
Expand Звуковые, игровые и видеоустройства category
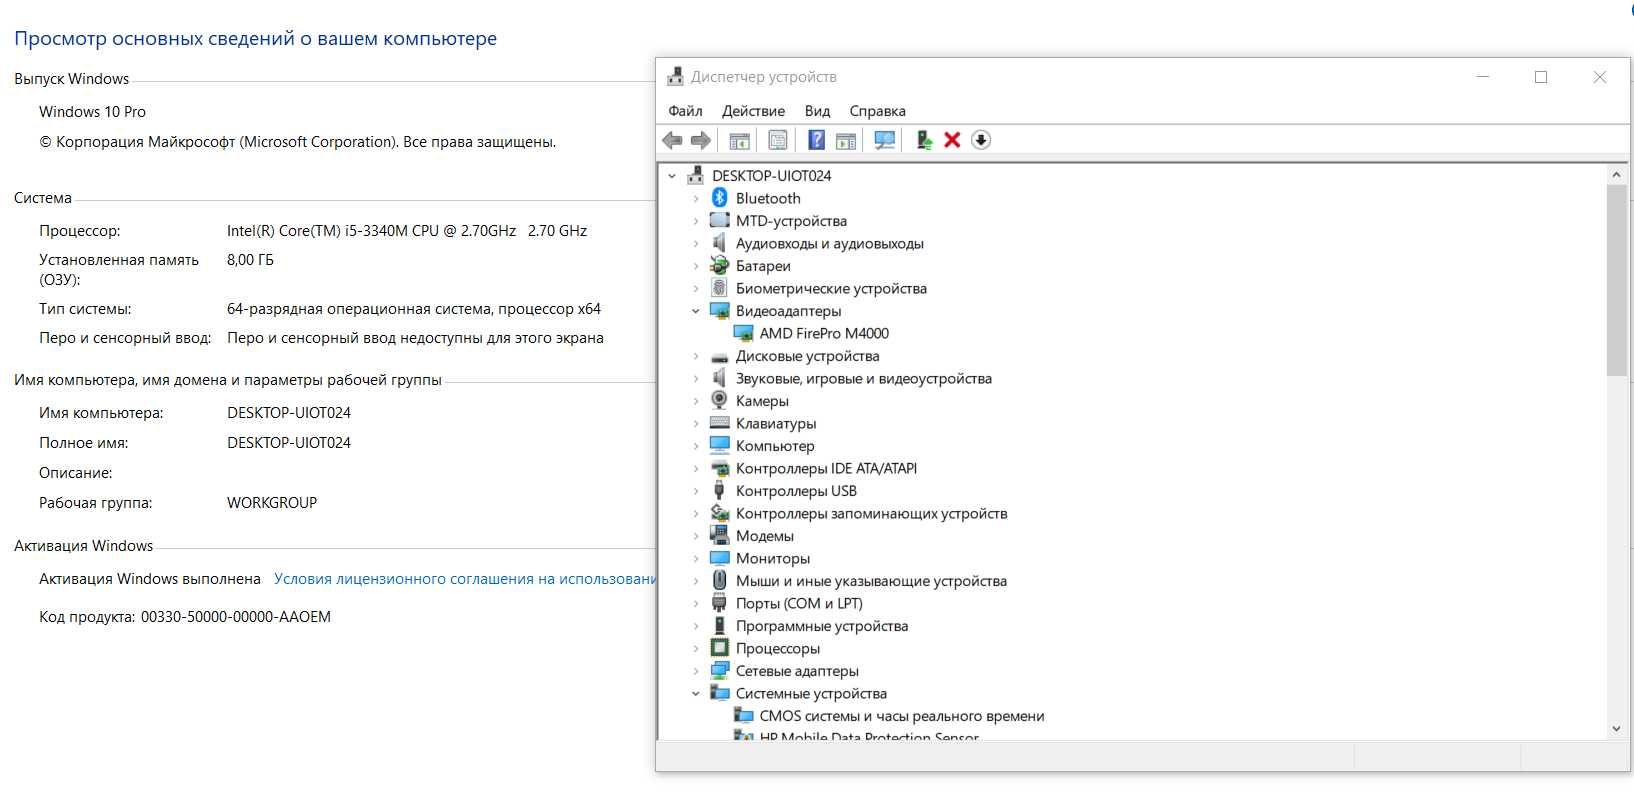pos(696,378)
